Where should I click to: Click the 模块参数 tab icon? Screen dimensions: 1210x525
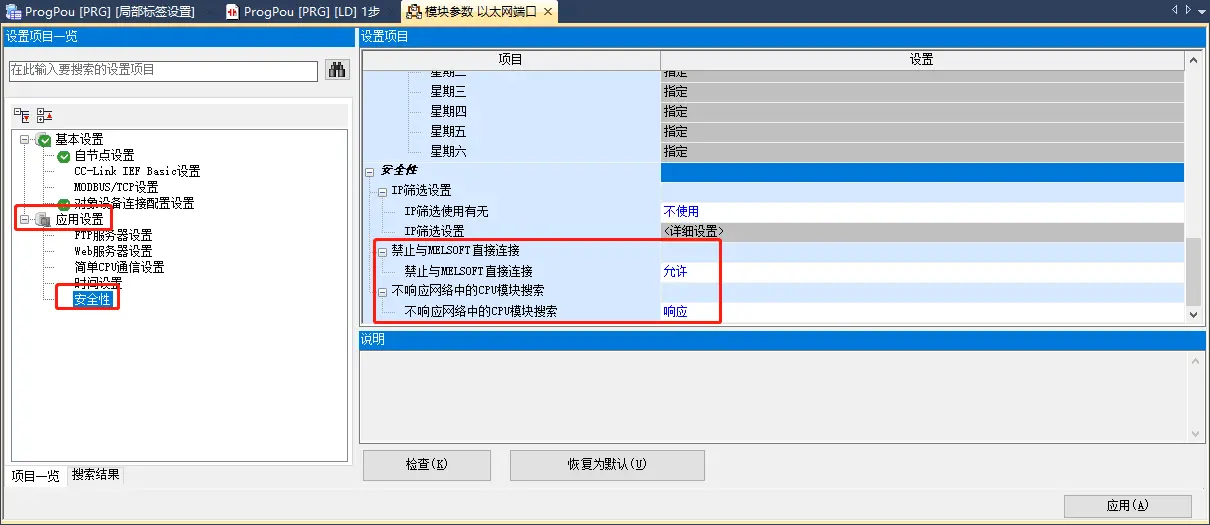[x=414, y=11]
